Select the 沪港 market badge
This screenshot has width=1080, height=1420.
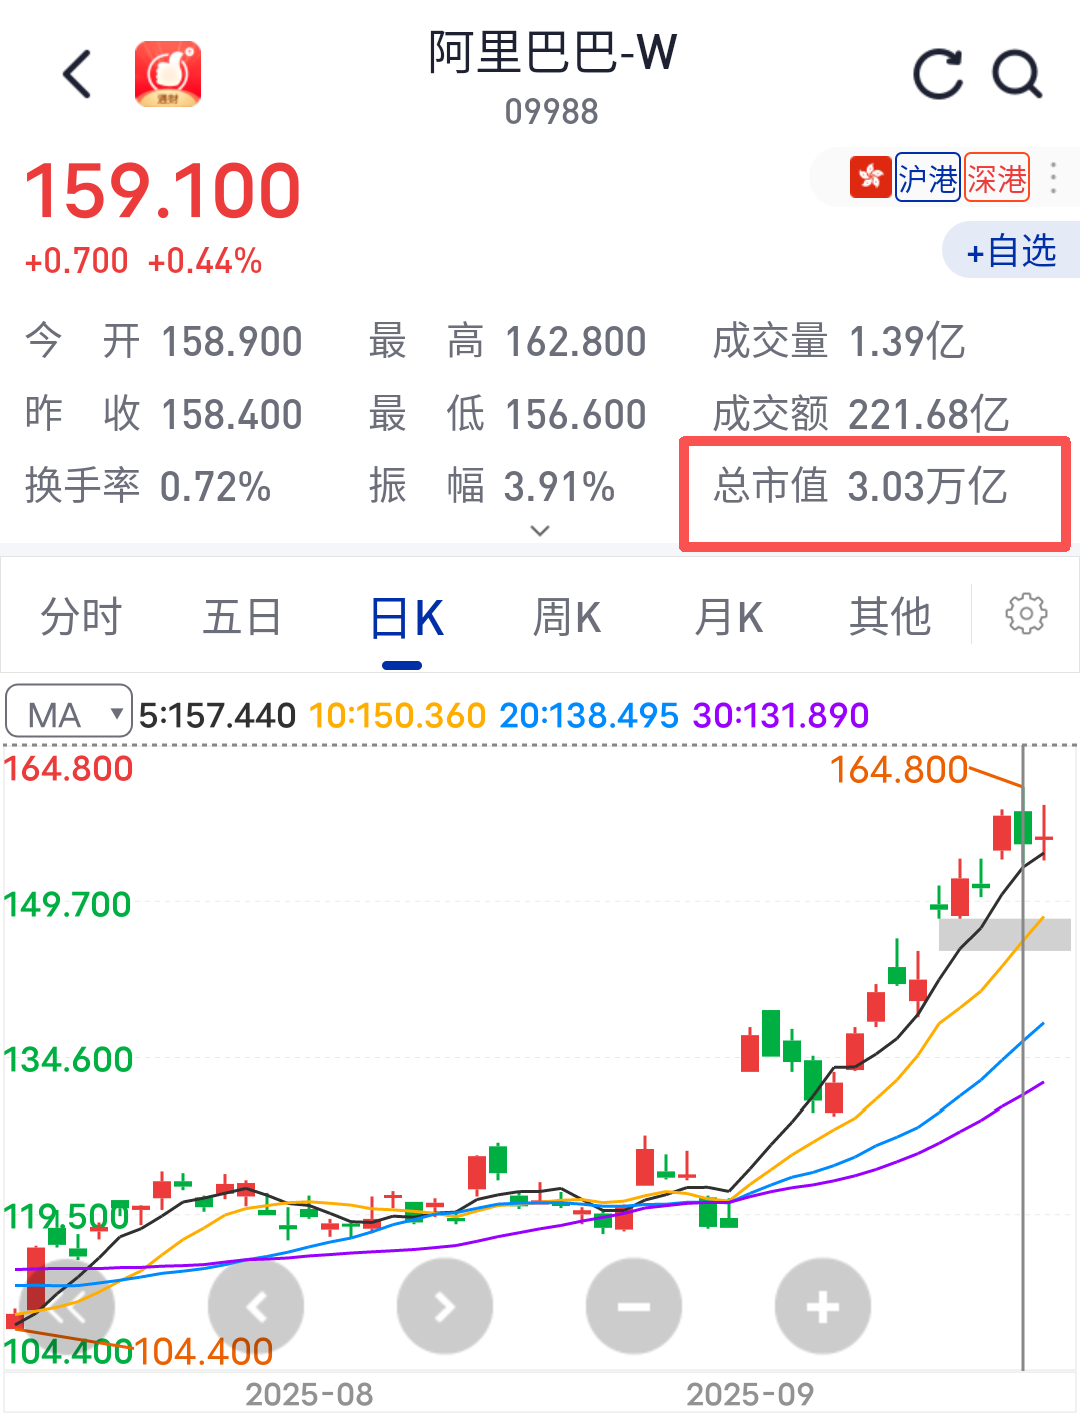[928, 177]
